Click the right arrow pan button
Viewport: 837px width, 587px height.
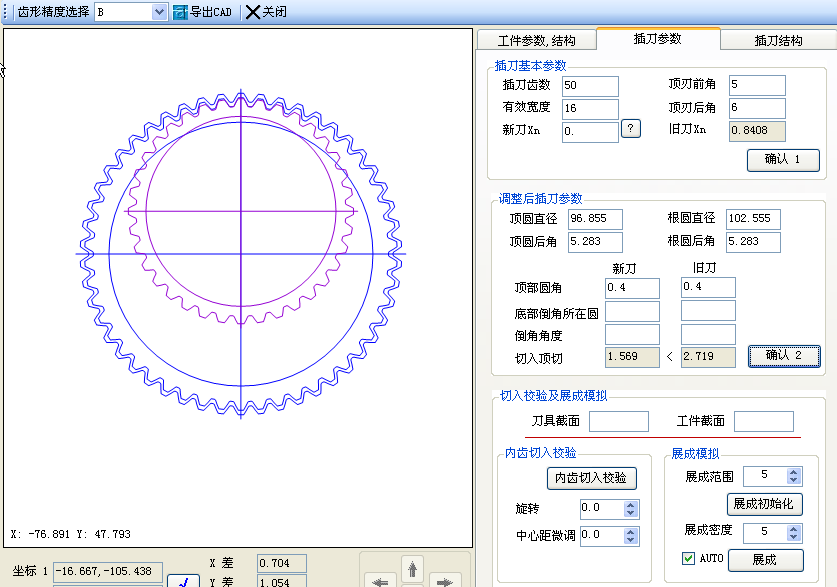point(444,581)
